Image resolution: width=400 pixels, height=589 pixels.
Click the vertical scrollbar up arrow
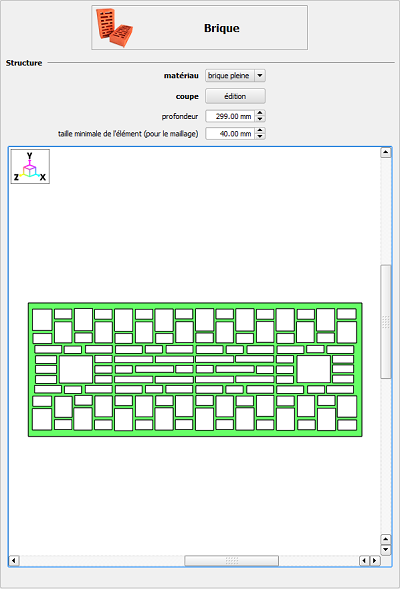[x=386, y=153]
